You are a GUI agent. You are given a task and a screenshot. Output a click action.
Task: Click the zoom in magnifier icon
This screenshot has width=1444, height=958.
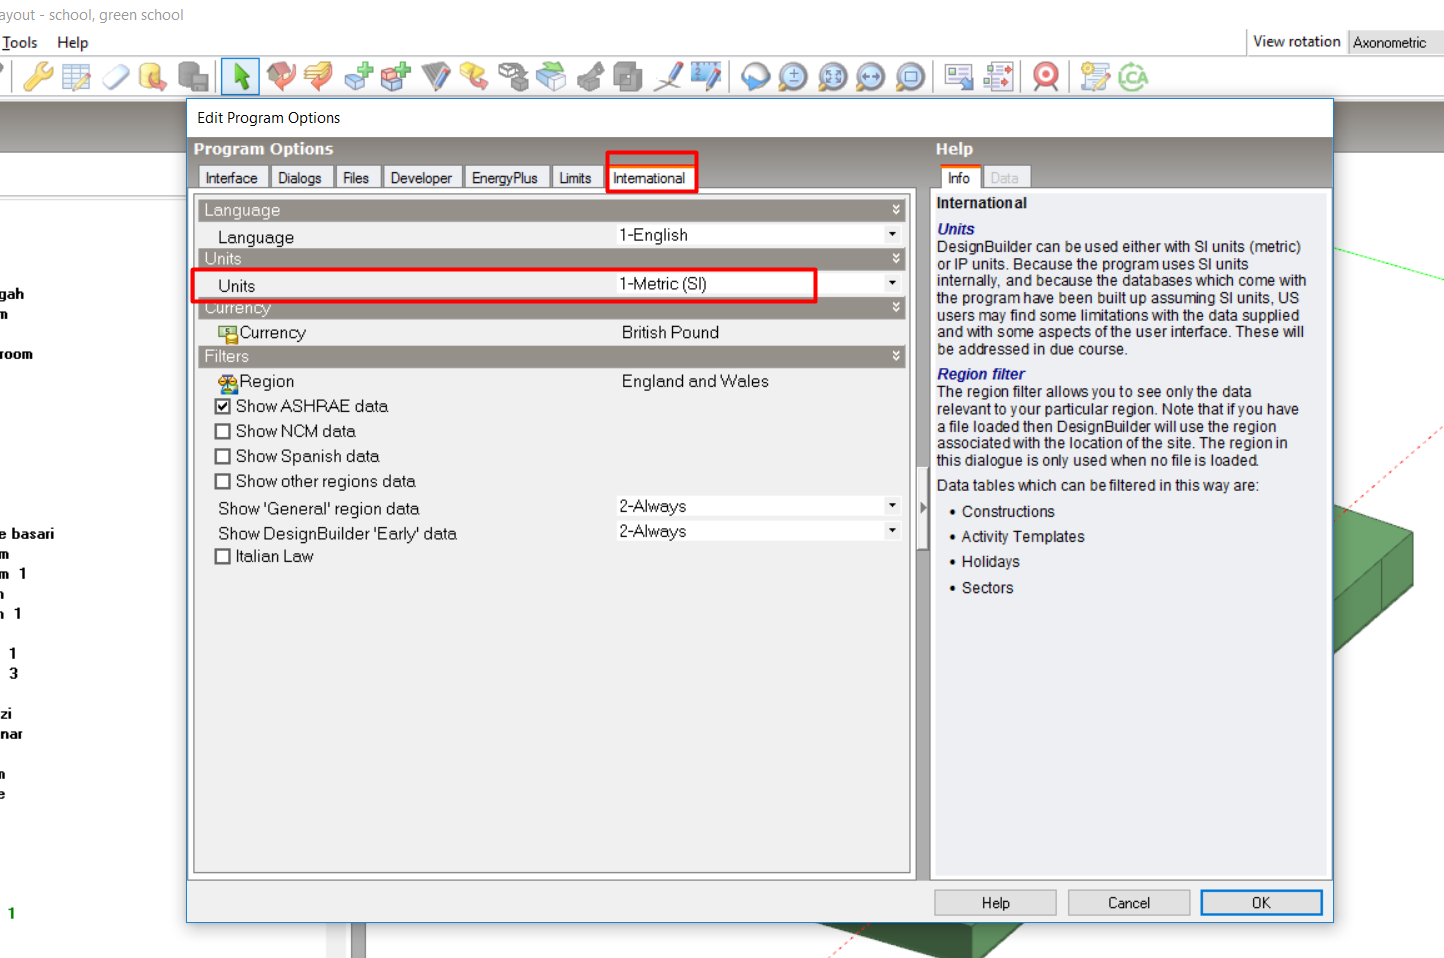tap(793, 77)
